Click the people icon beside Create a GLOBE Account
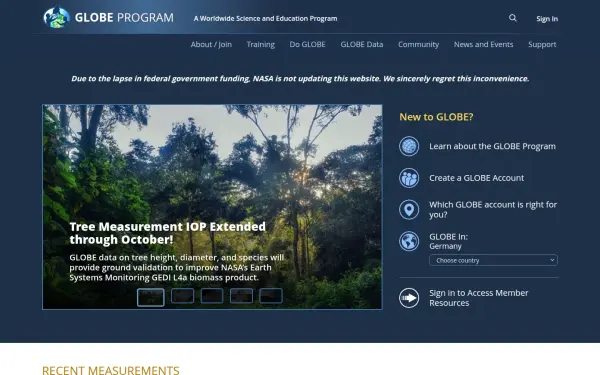Image resolution: width=600 pixels, height=375 pixels. pos(409,178)
